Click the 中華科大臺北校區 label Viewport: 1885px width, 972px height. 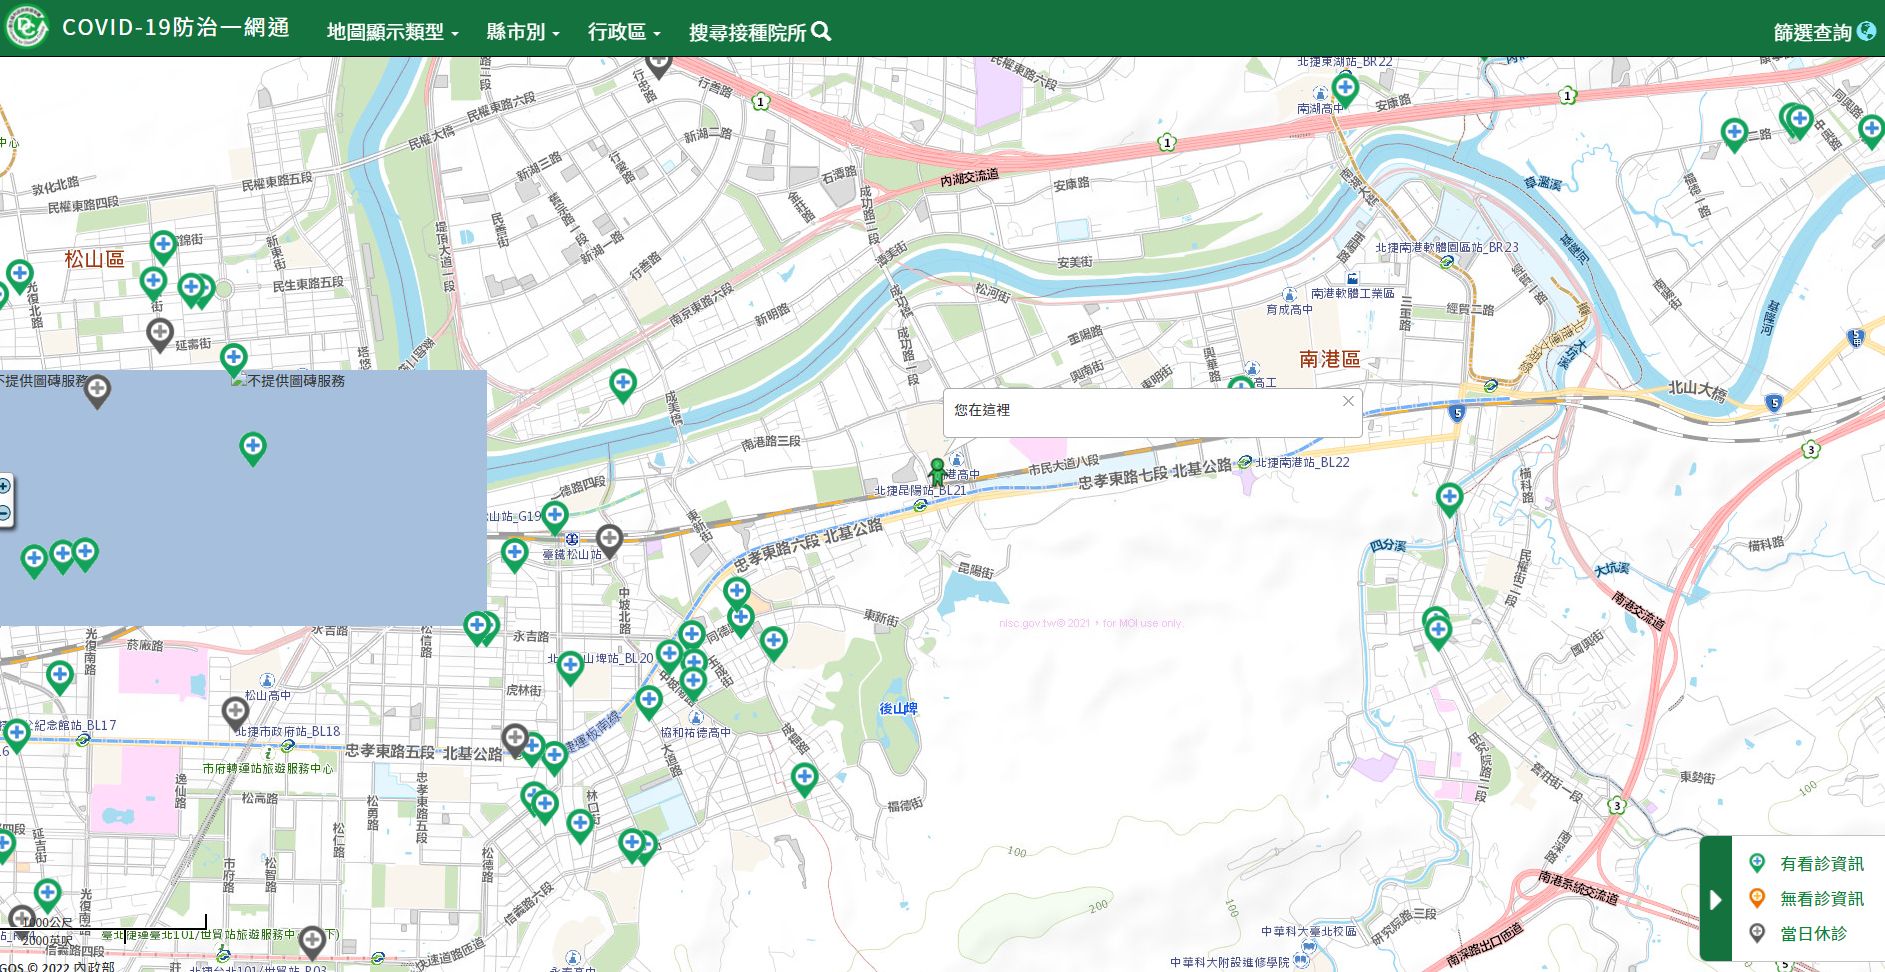pyautogui.click(x=1309, y=931)
